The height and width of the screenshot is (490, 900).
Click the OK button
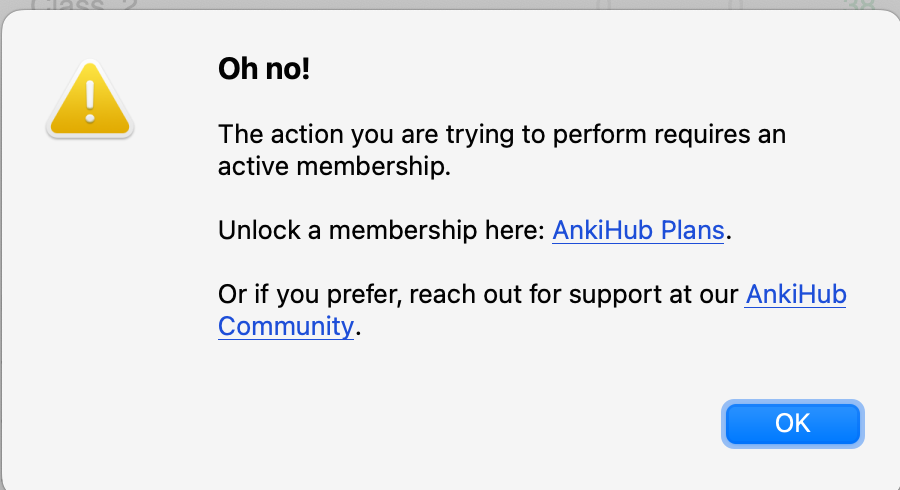pyautogui.click(x=793, y=423)
